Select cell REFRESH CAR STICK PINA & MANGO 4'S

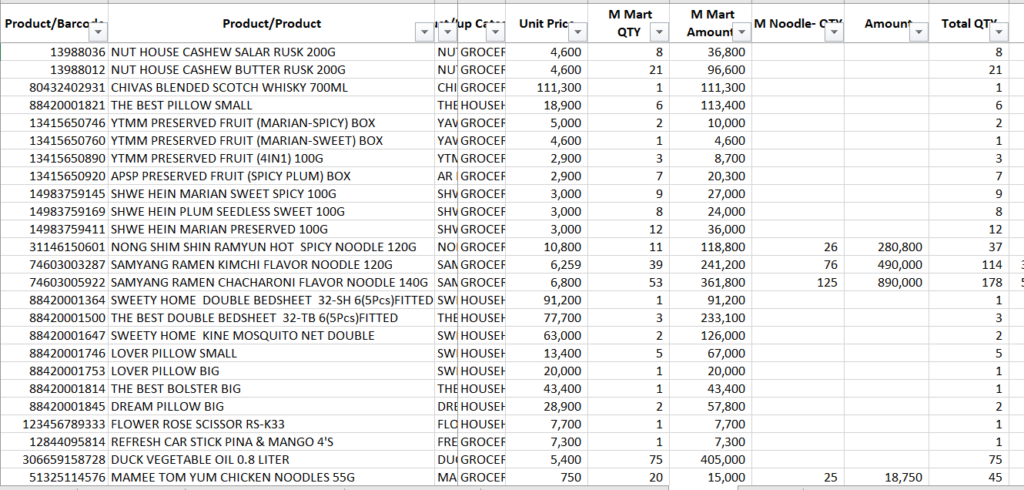coord(272,442)
